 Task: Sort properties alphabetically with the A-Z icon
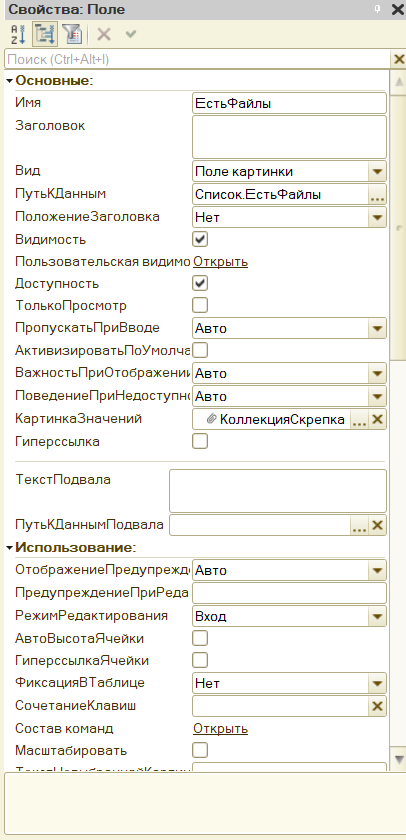pos(18,35)
